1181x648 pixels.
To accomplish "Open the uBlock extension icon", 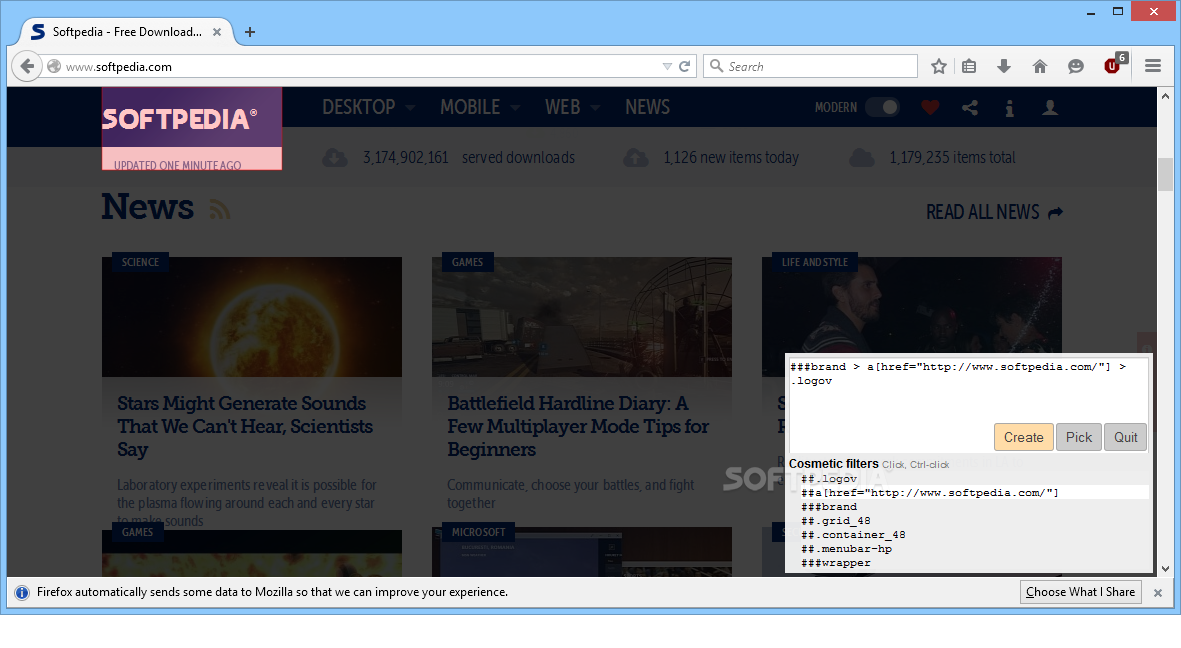I will point(1114,65).
